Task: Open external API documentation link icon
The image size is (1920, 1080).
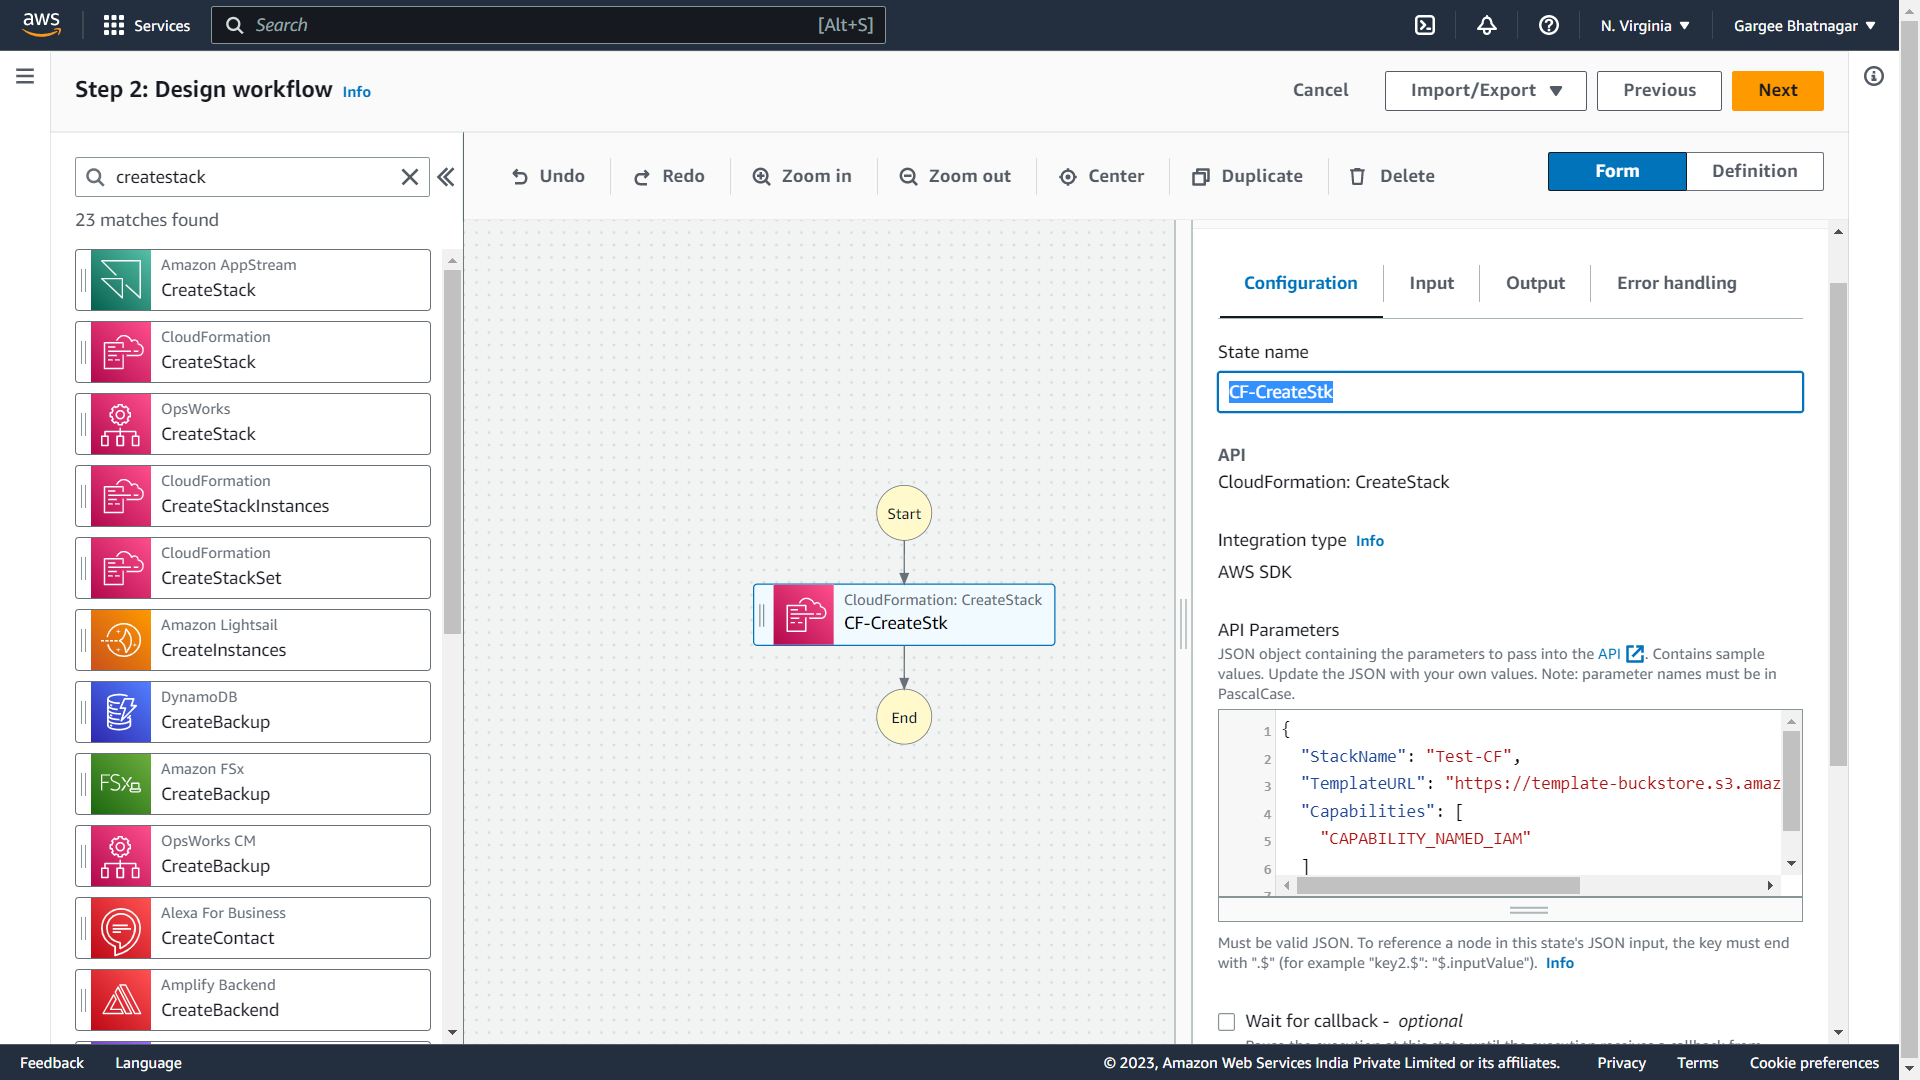Action: 1635,654
